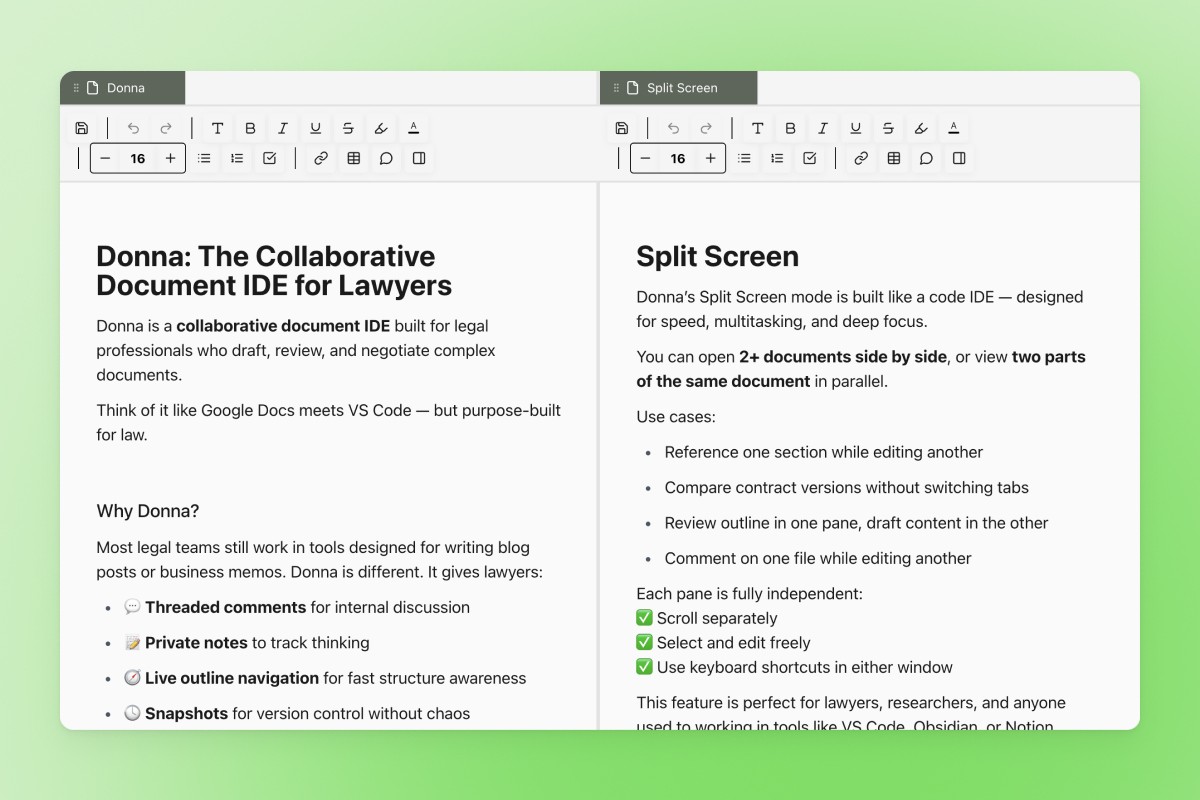Insert link in Split Screen pane
Screen dimensions: 1200x800
coord(861,158)
